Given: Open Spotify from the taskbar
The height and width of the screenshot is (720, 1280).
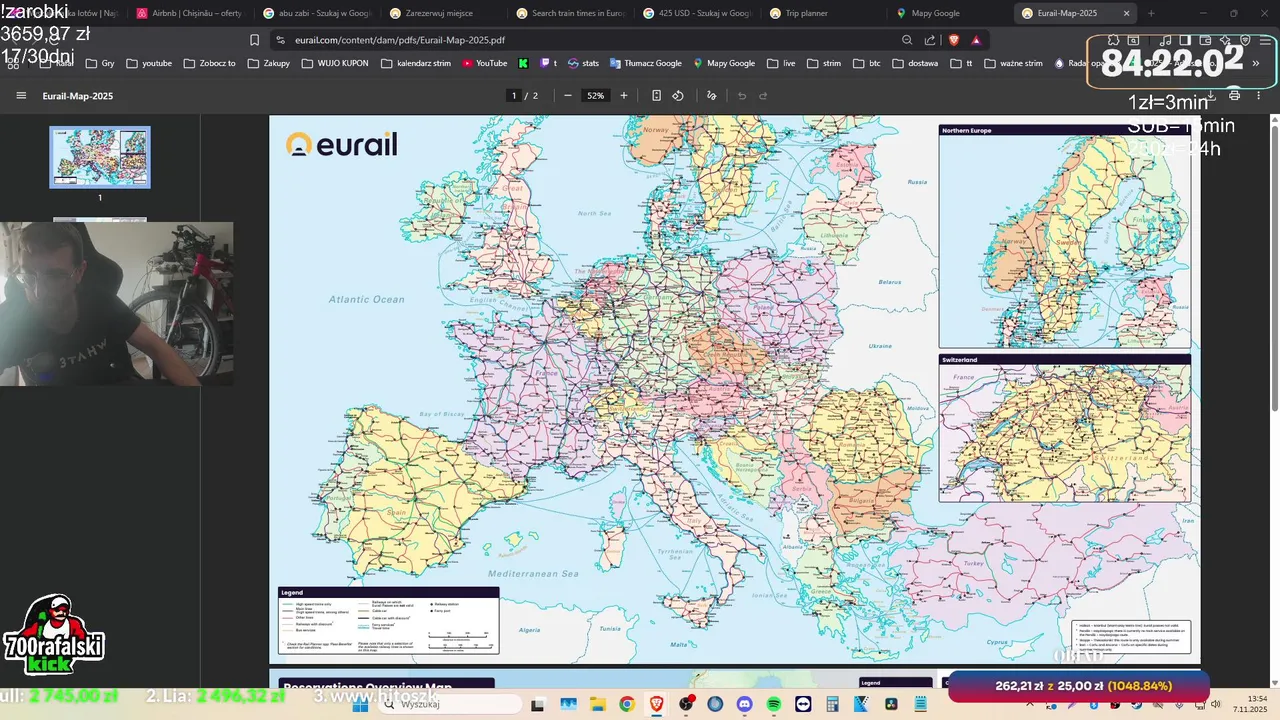Looking at the screenshot, I should (x=774, y=704).
